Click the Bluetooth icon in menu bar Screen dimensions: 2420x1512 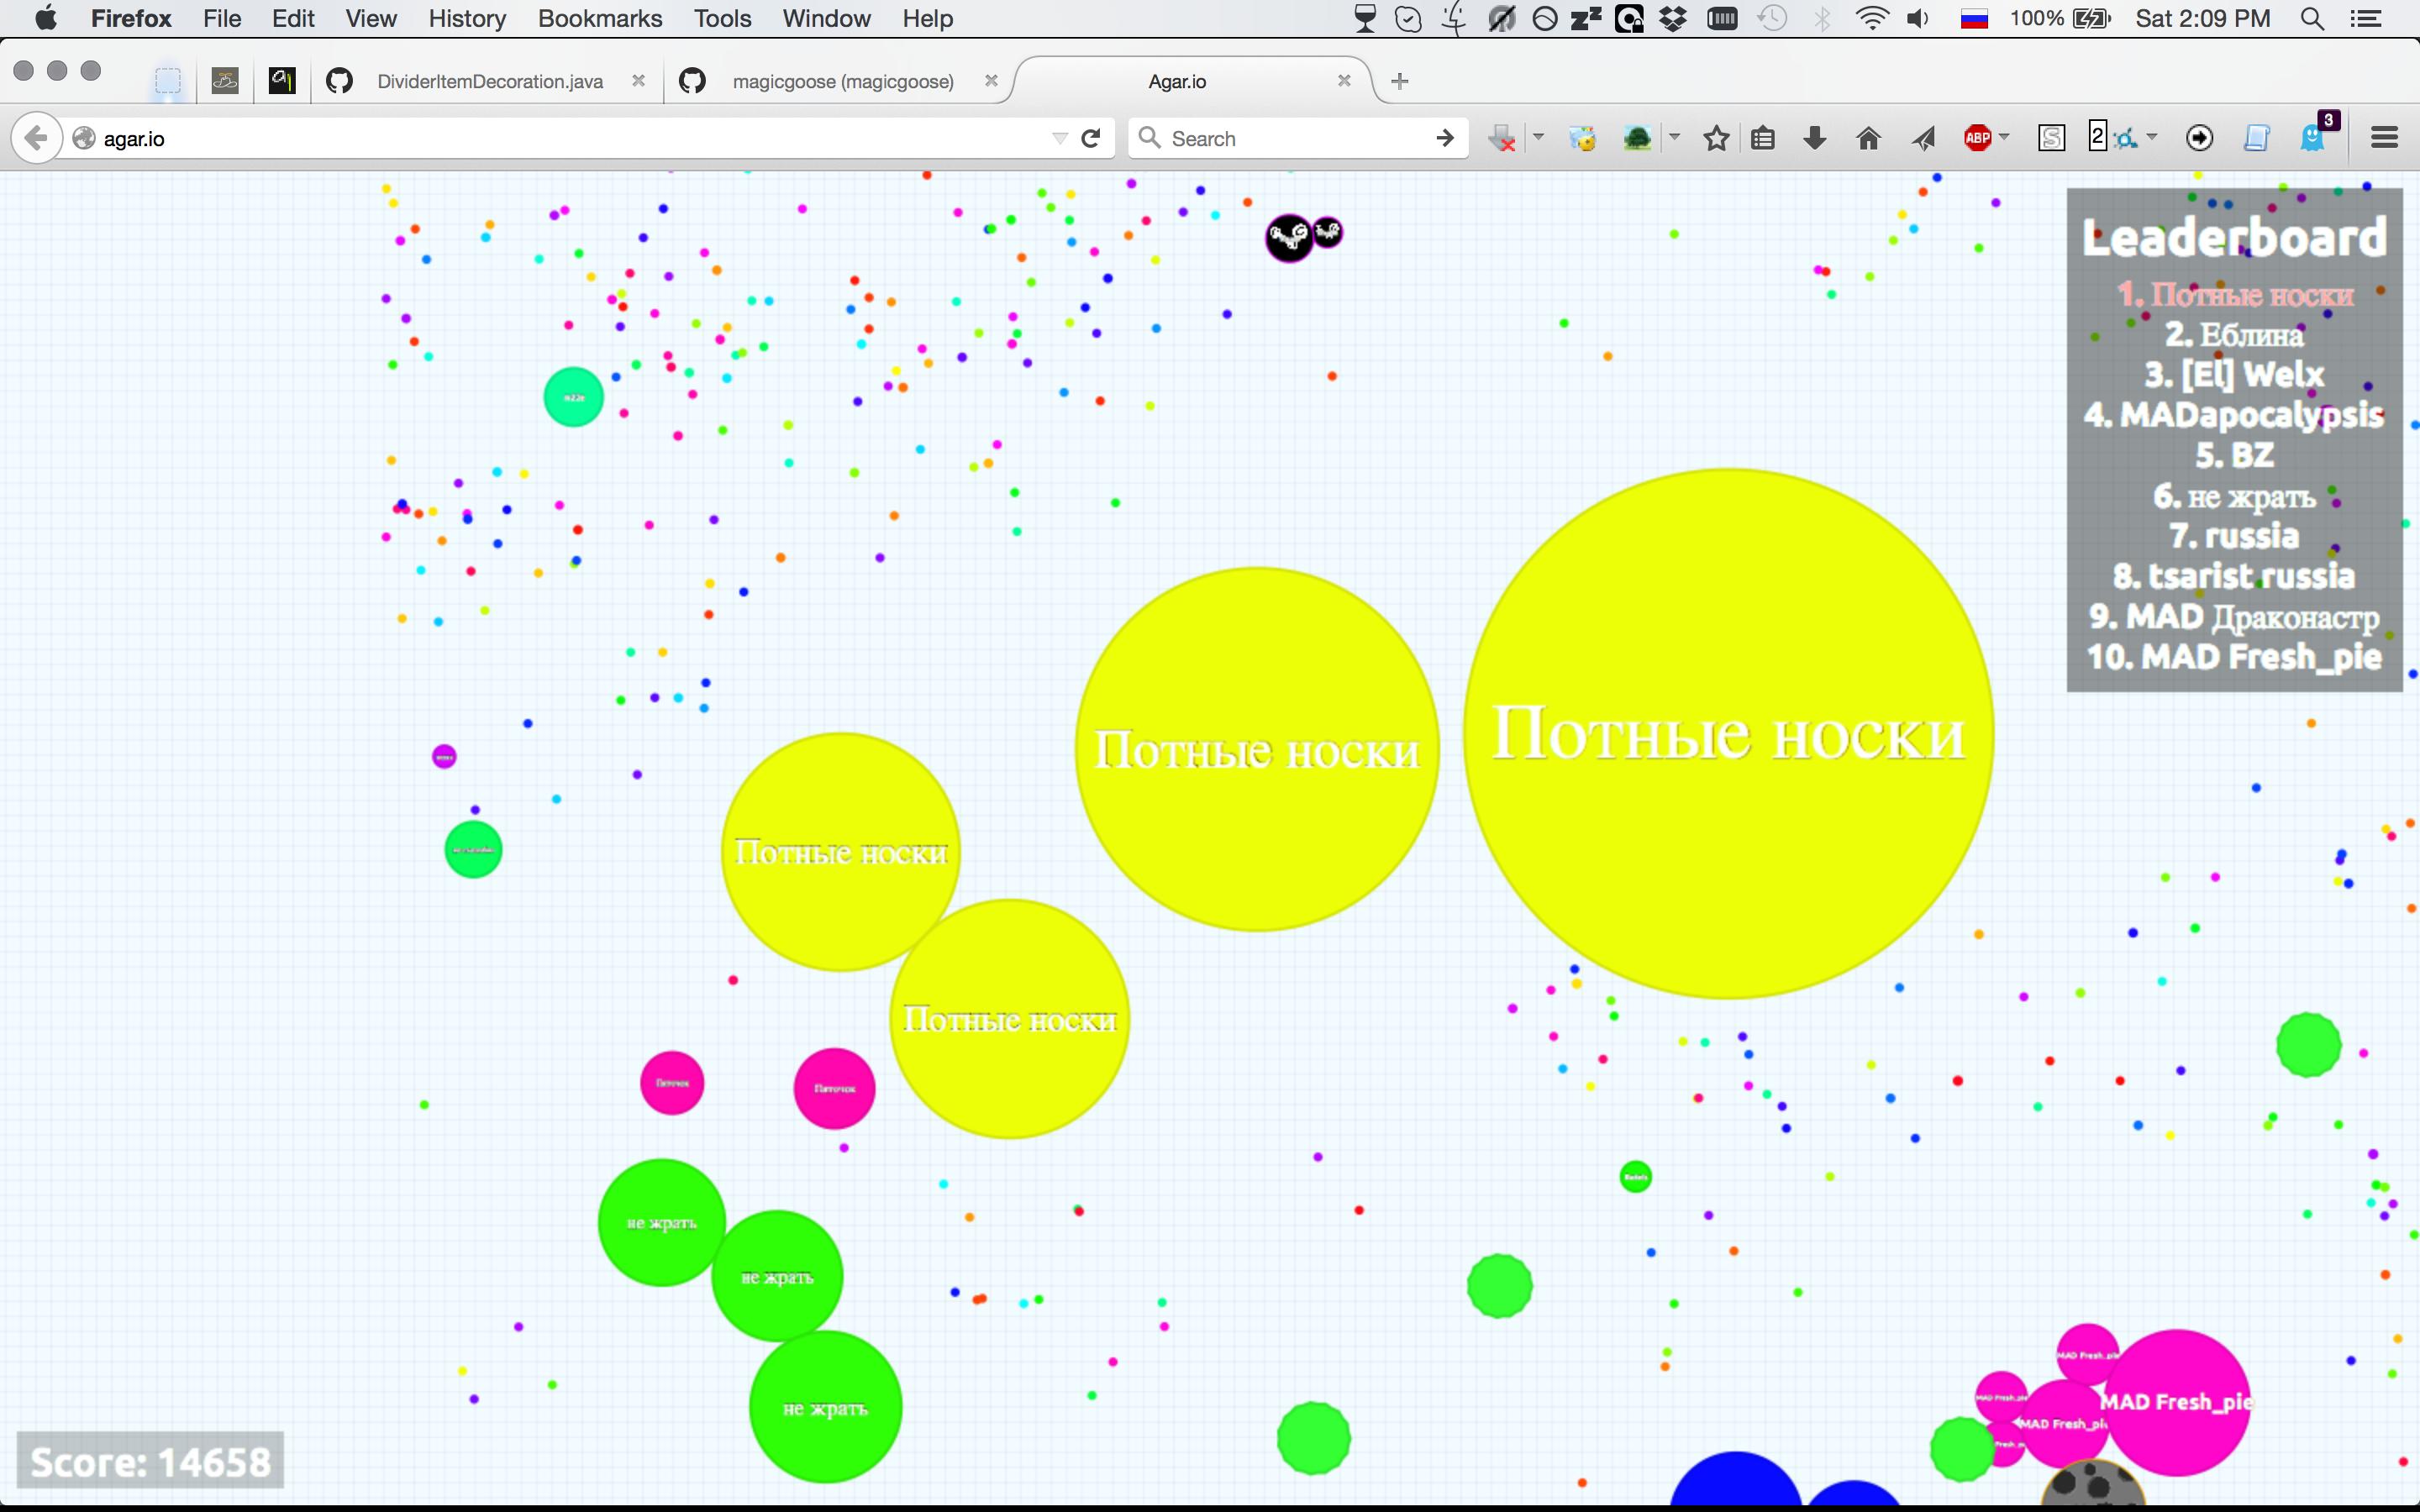1823,18
